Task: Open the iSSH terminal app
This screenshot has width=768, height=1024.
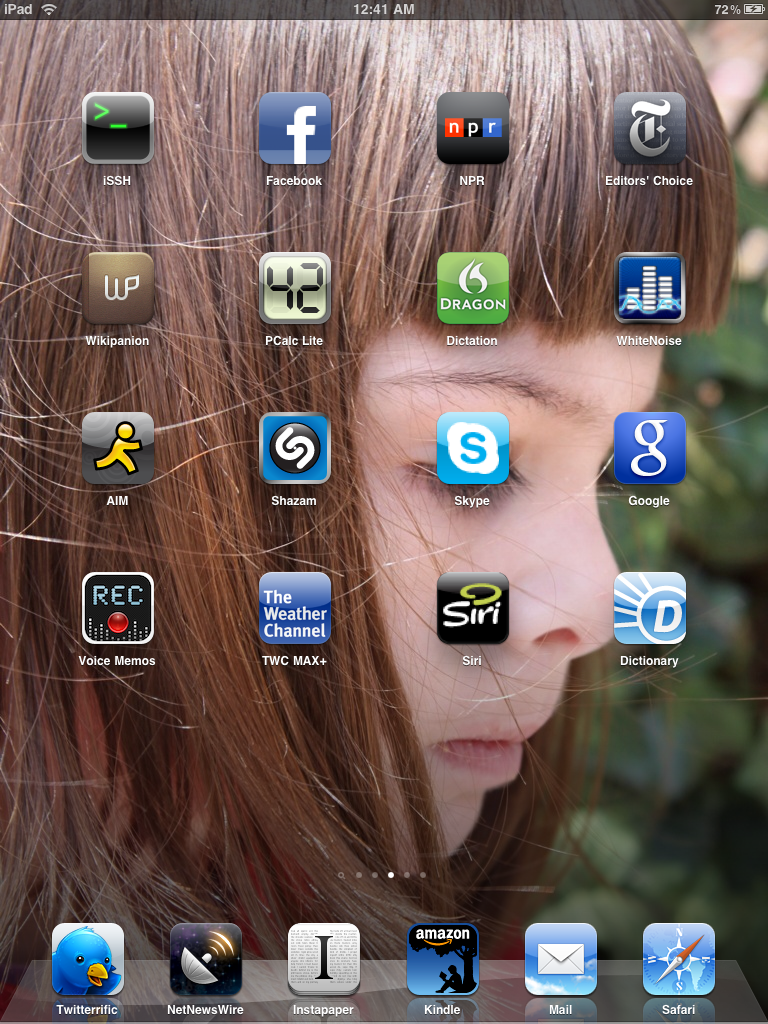Action: pyautogui.click(x=118, y=128)
